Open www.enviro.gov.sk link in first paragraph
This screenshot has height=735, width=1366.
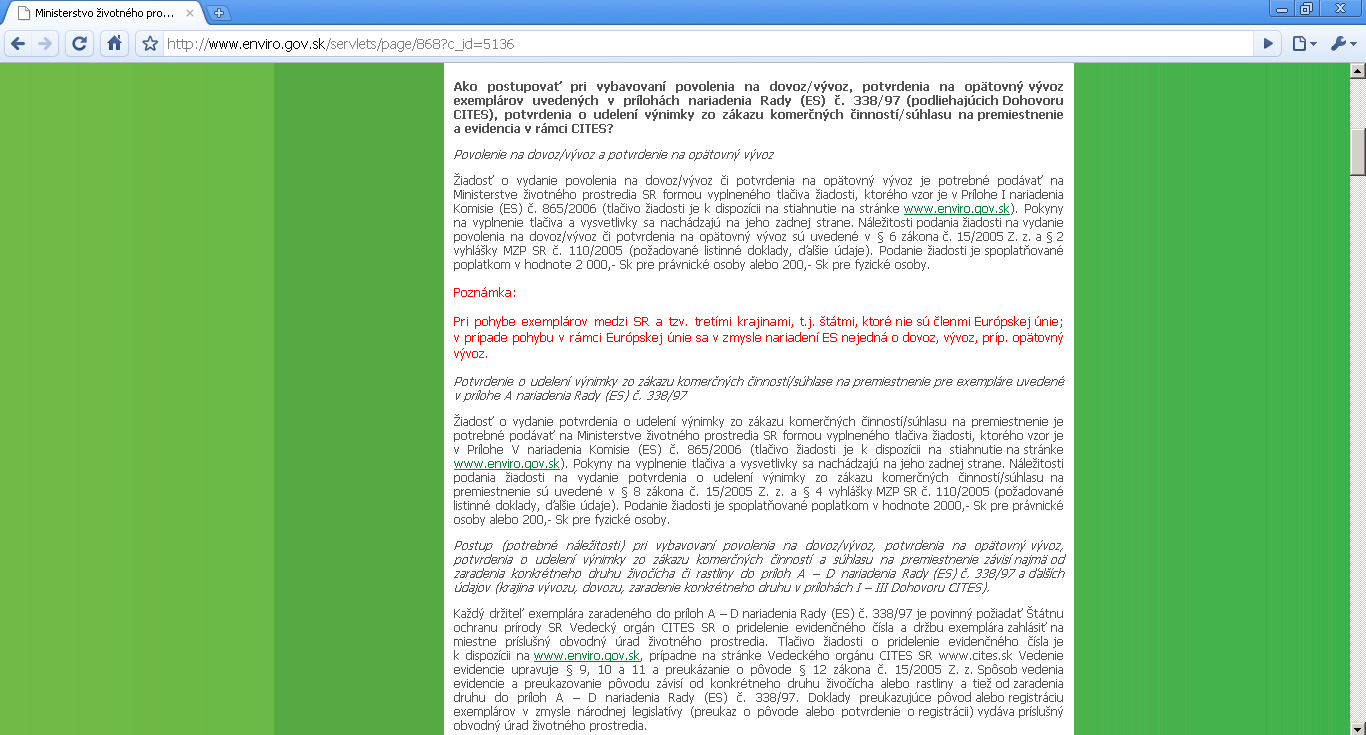[x=959, y=208]
